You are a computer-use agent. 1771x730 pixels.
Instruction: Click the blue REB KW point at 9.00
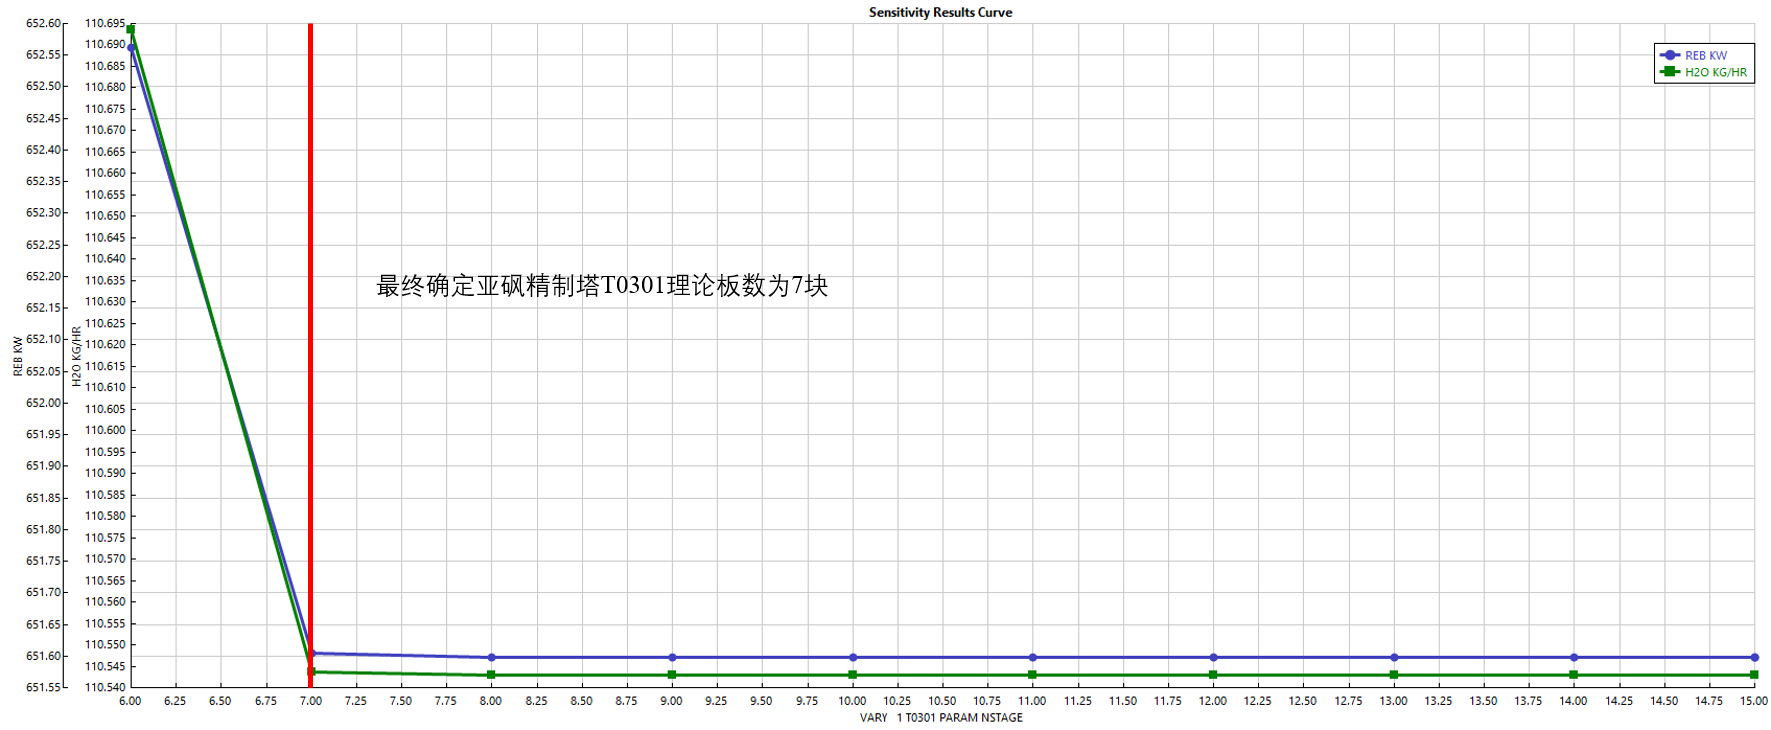click(x=672, y=658)
